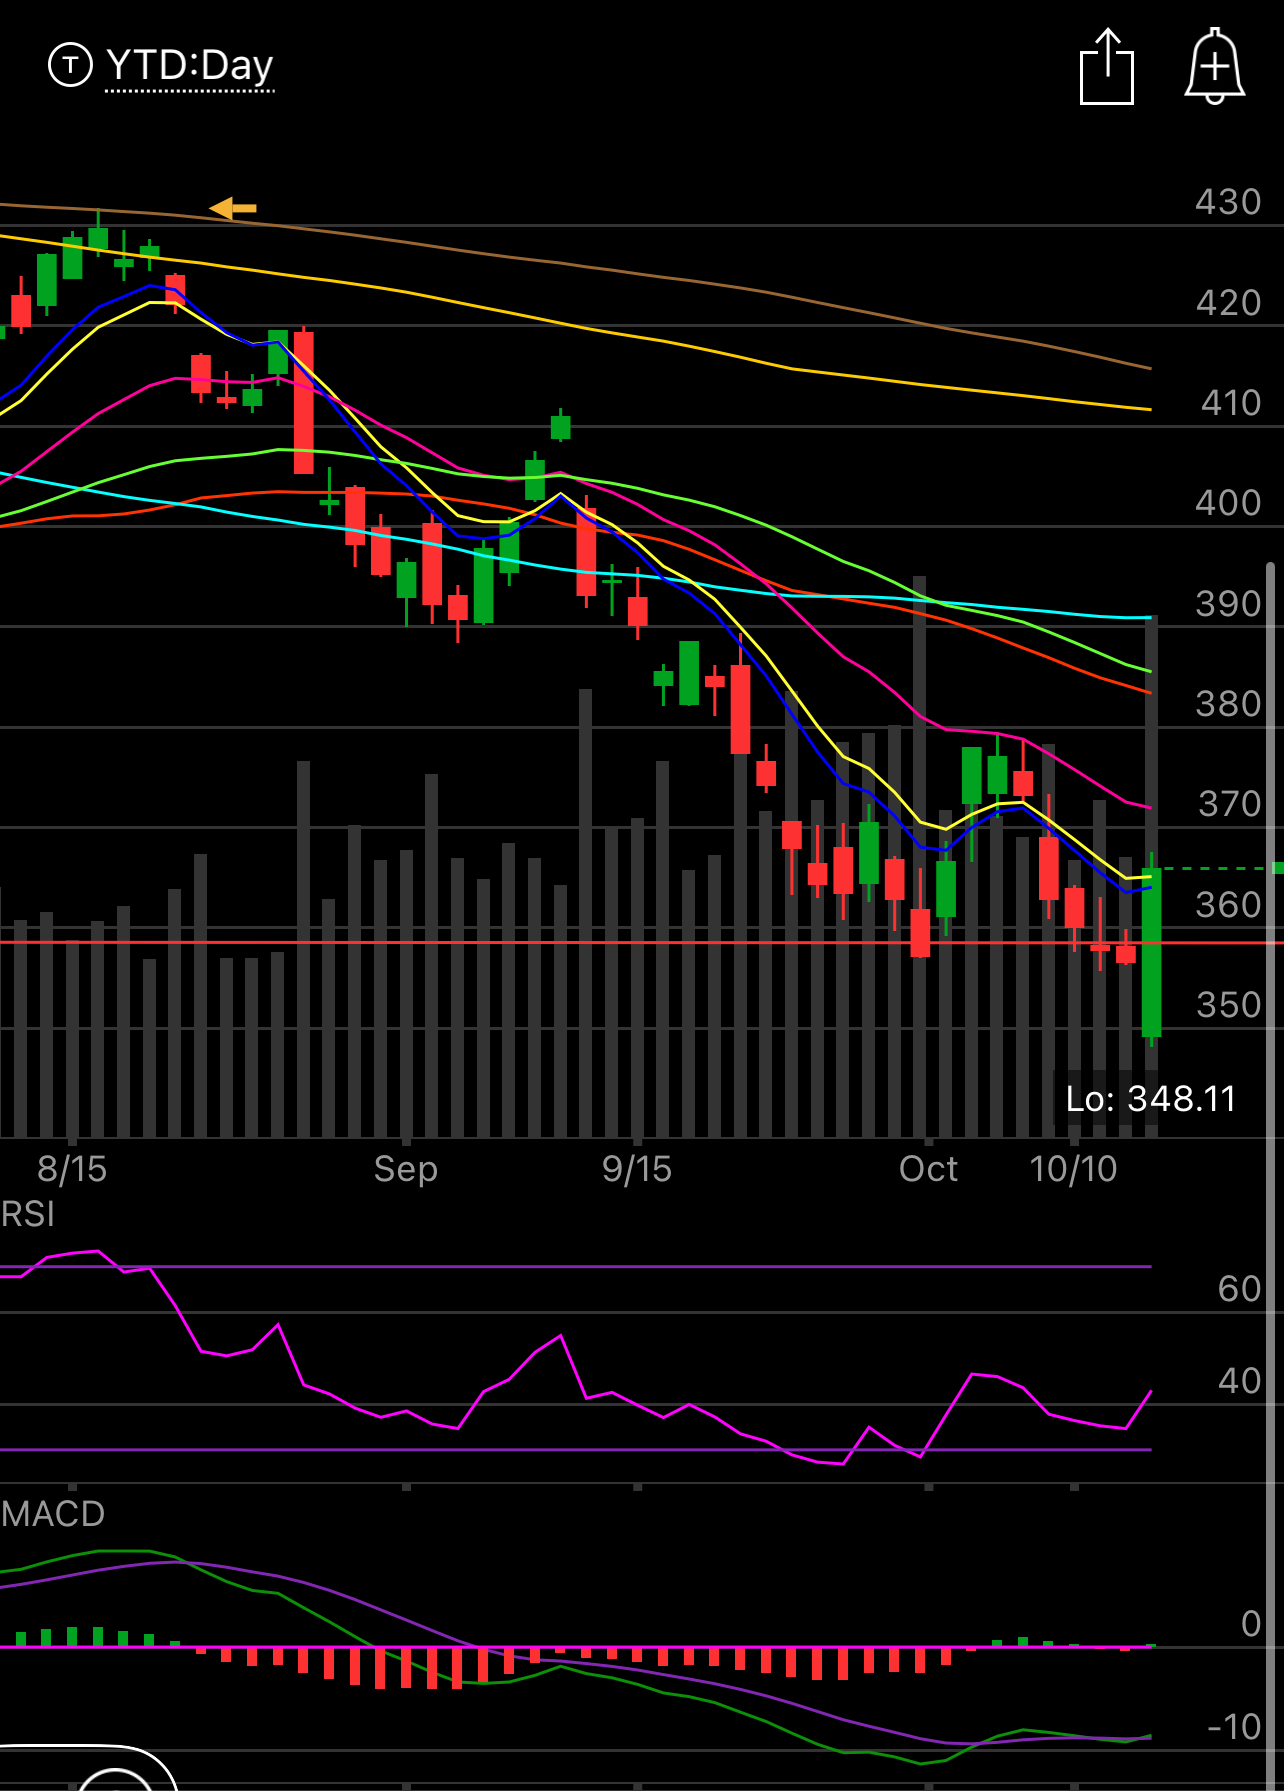The image size is (1284, 1791).
Task: Tap the tall red candle in late August
Action: 304,402
